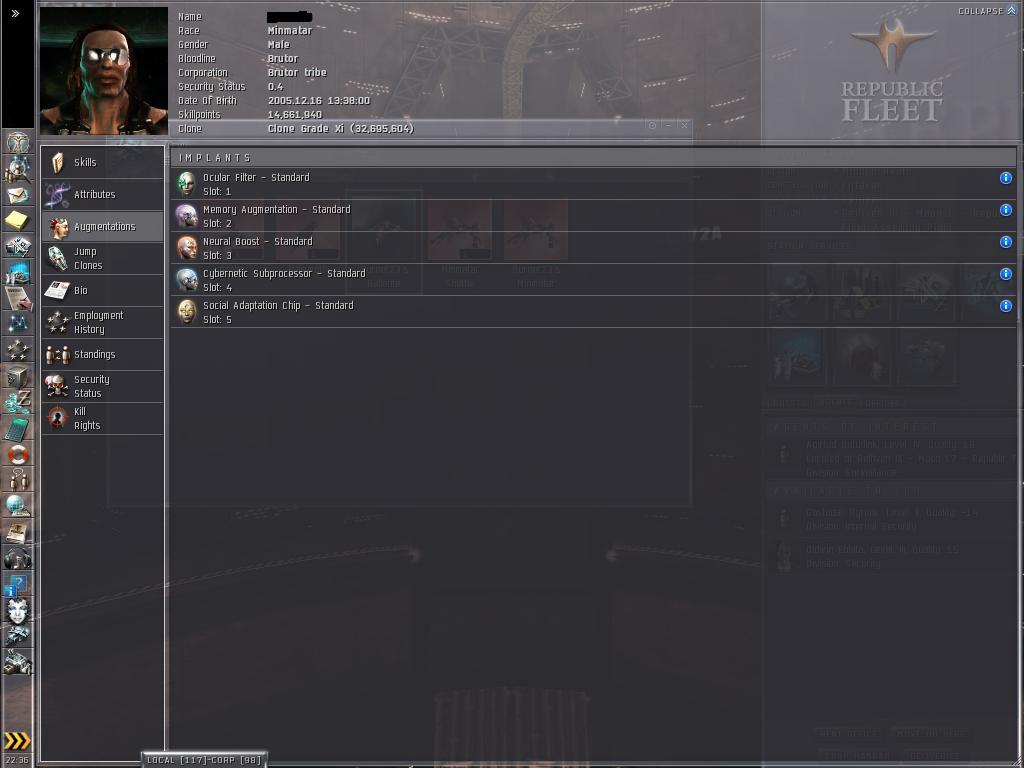Collapse the character sheet header

[986, 11]
